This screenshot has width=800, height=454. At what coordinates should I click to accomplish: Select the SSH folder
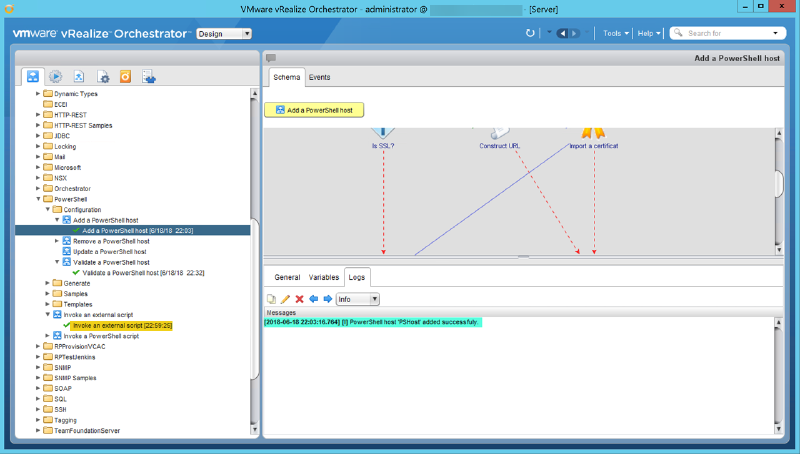coord(55,410)
